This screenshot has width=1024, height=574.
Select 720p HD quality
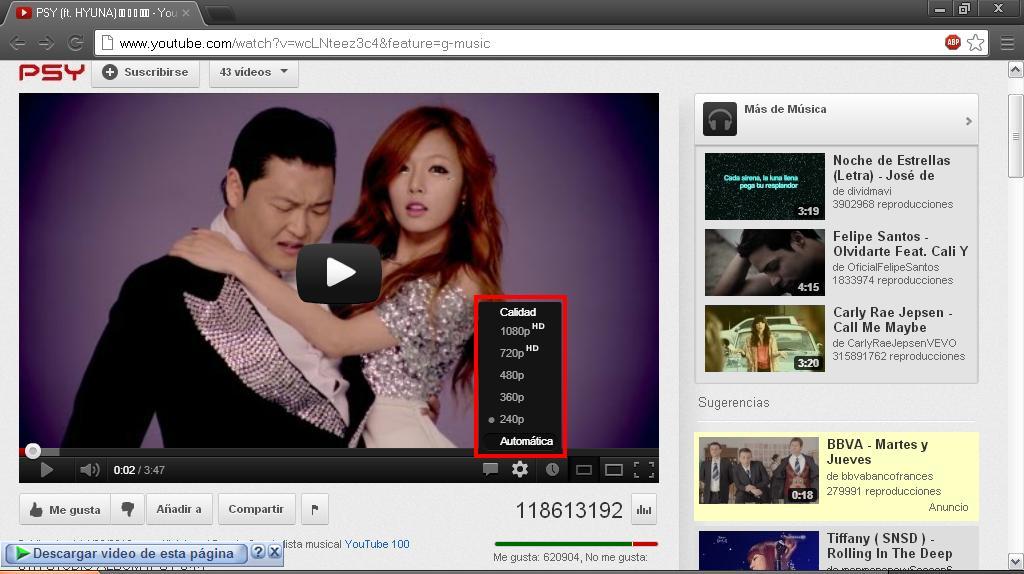520,353
